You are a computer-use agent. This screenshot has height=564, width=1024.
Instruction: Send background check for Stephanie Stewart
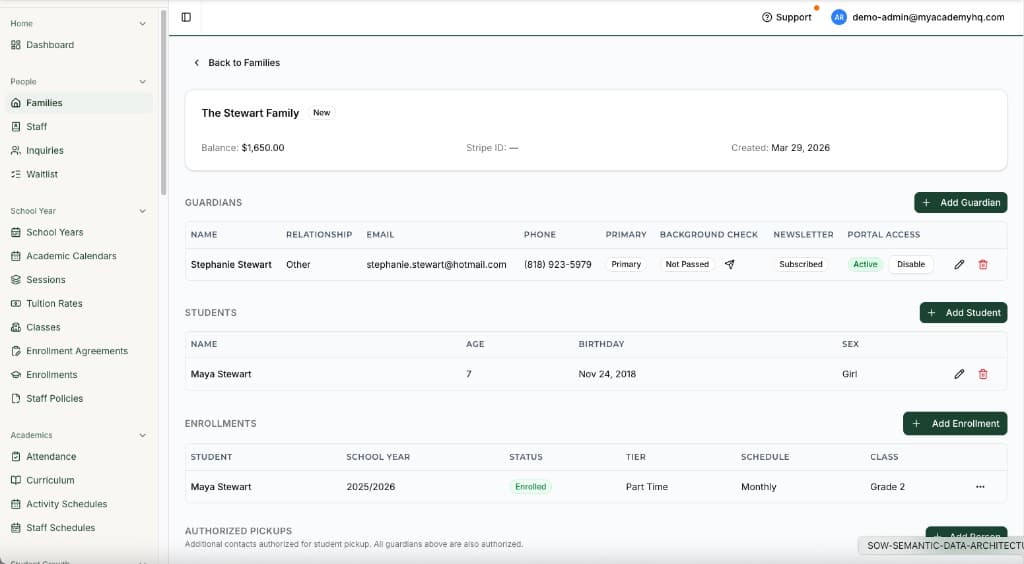[729, 264]
